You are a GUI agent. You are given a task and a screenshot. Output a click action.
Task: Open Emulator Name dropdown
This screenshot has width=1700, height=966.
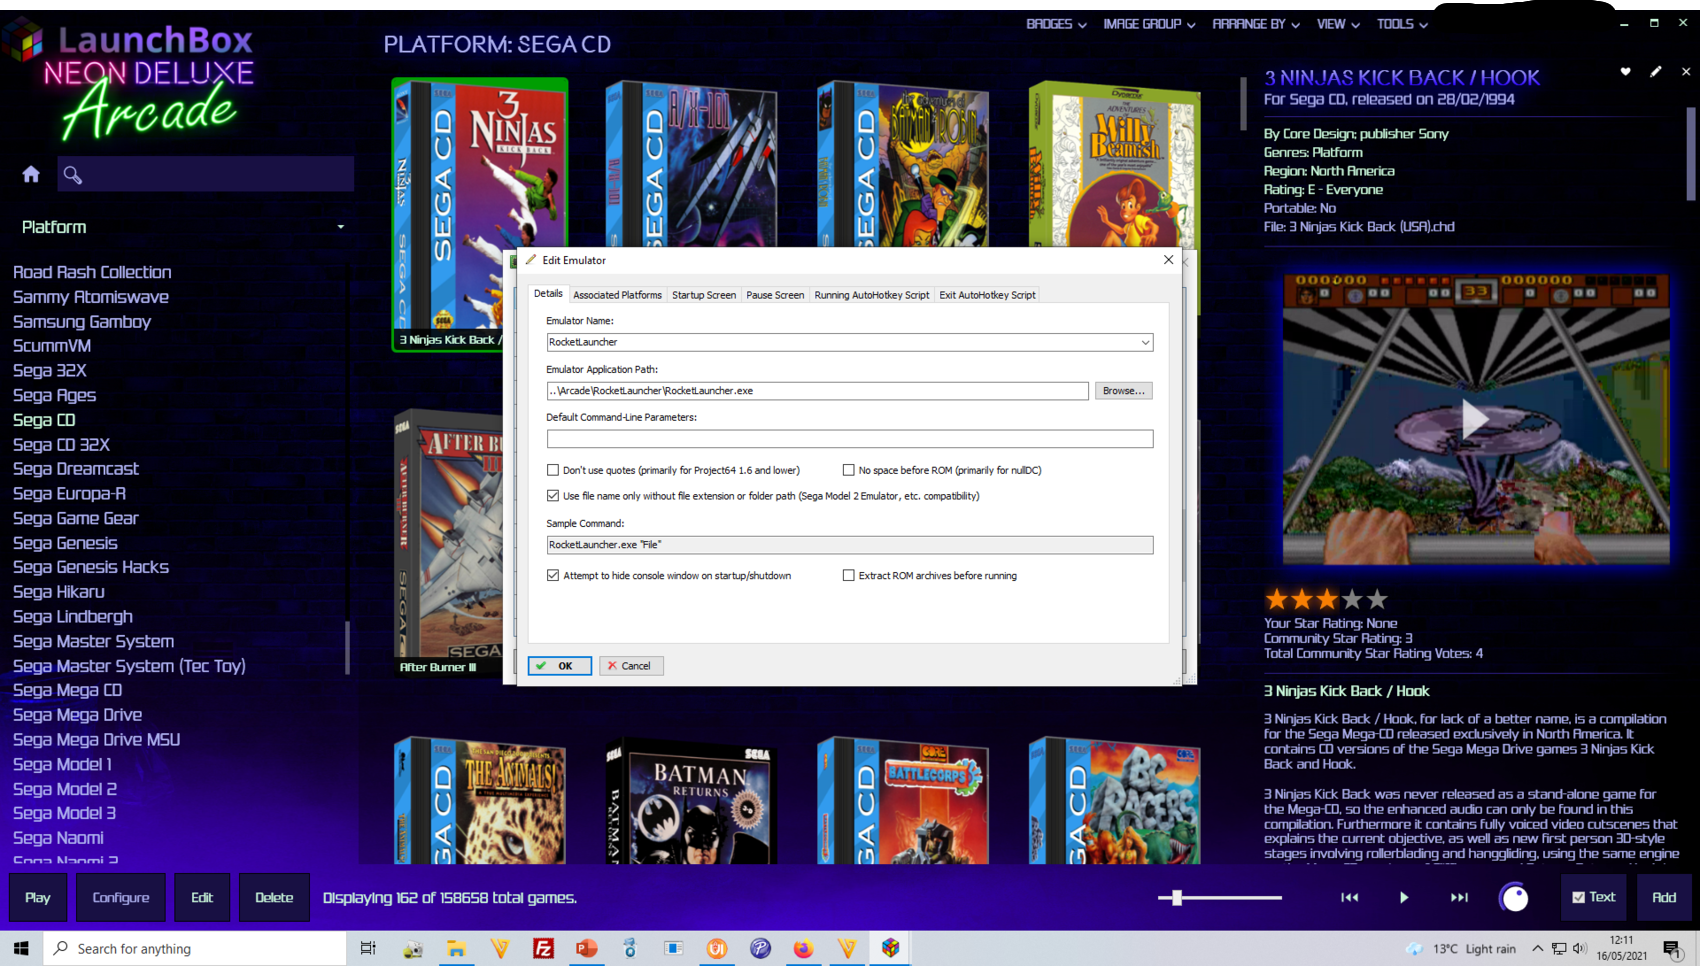click(x=1145, y=342)
